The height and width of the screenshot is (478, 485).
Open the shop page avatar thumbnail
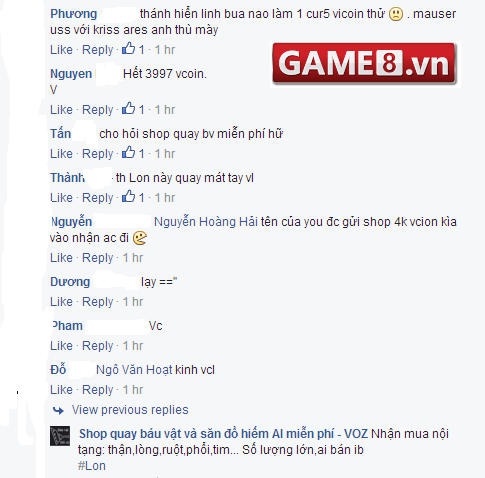coord(60,436)
